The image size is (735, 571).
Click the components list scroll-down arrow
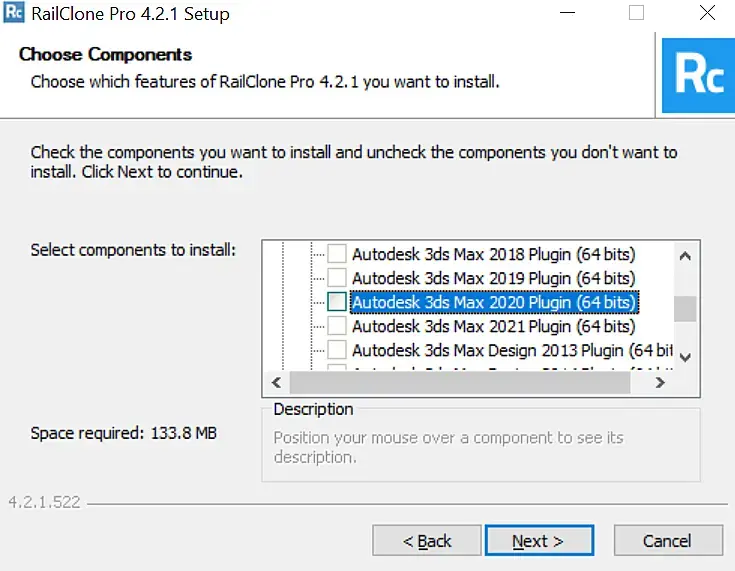685,356
